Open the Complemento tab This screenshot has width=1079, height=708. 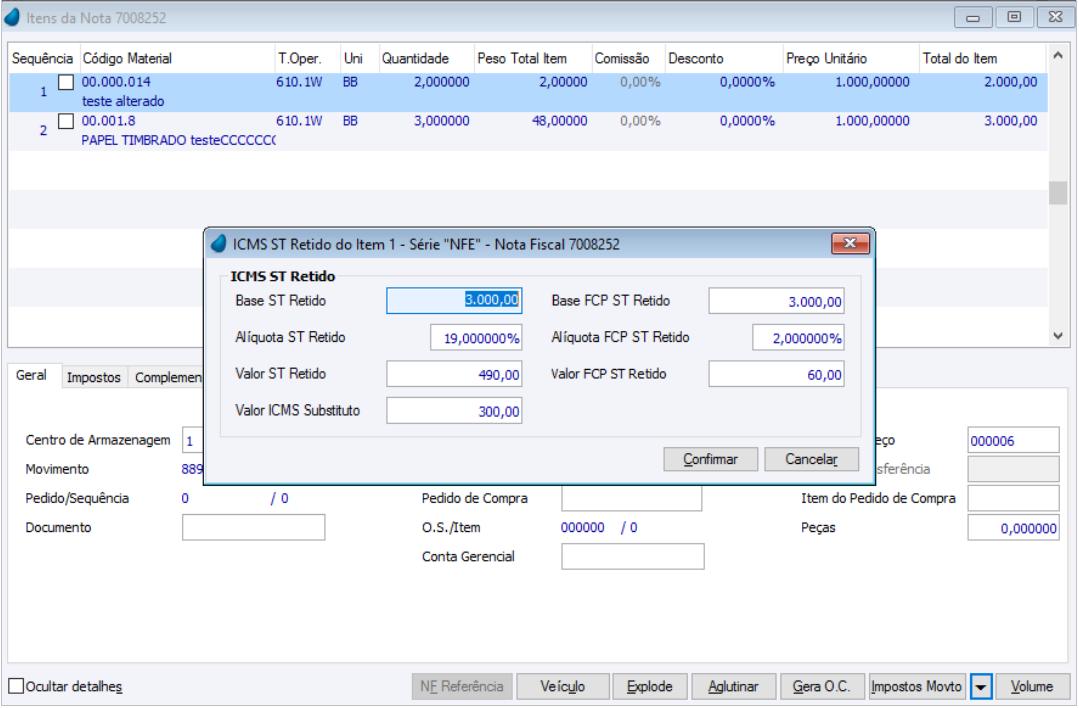pyautogui.click(x=168, y=377)
